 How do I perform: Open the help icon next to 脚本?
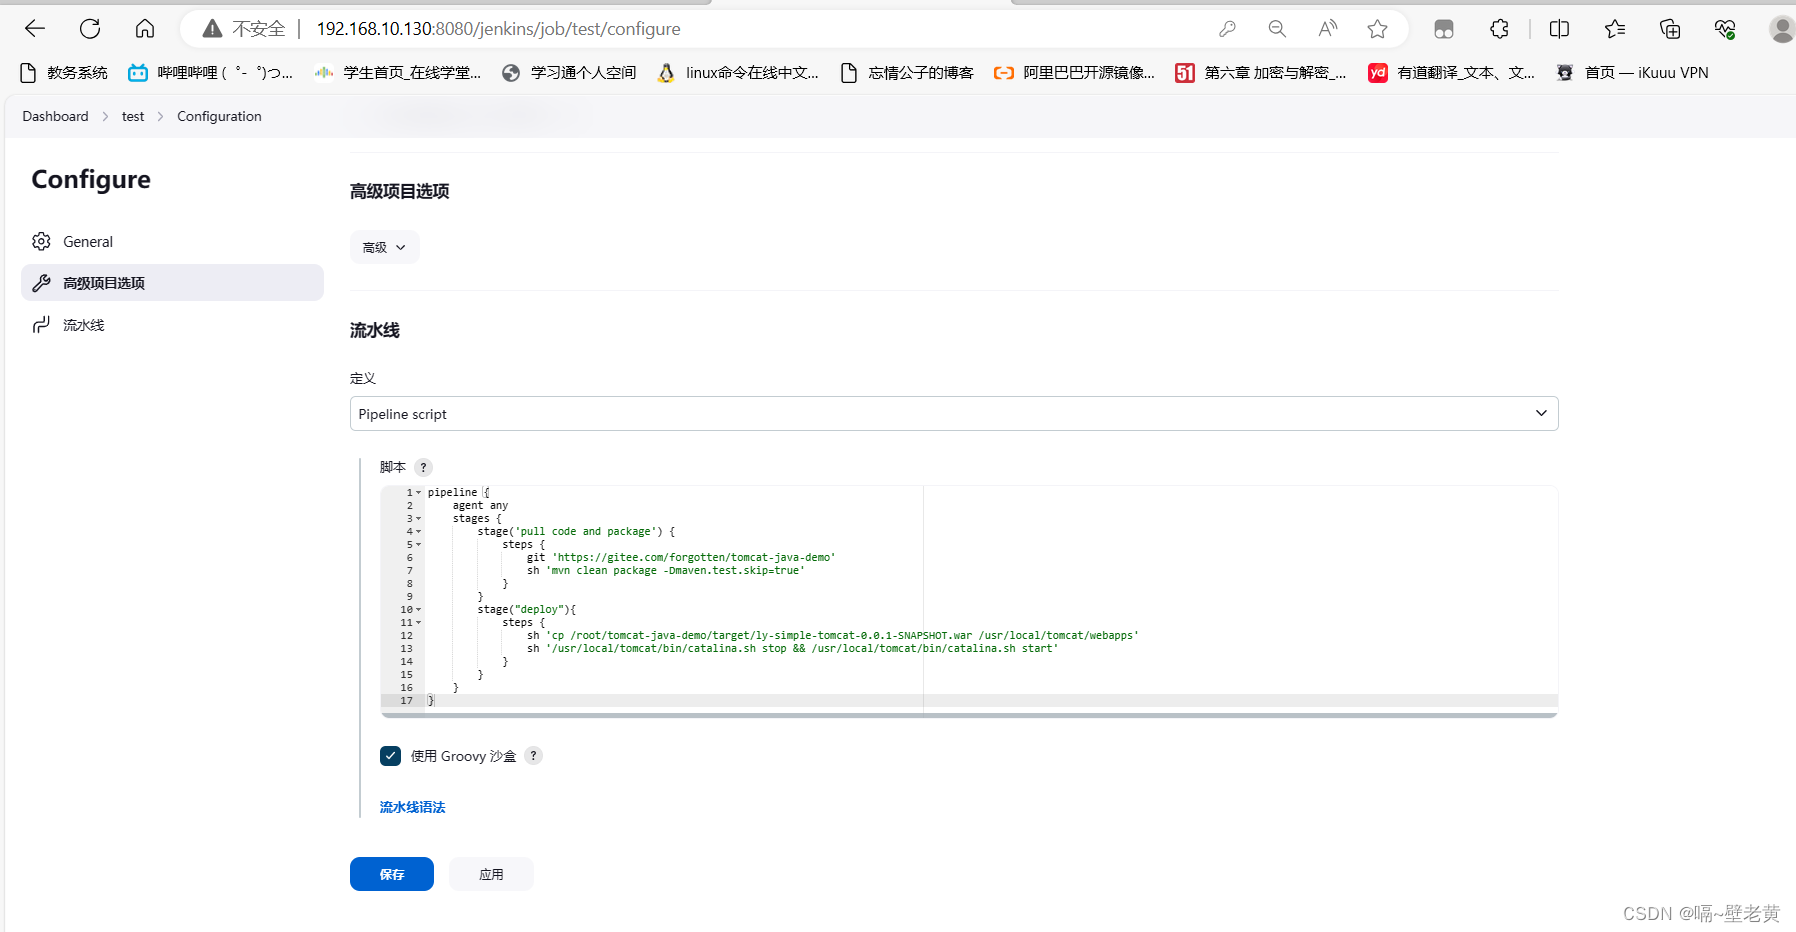(423, 467)
